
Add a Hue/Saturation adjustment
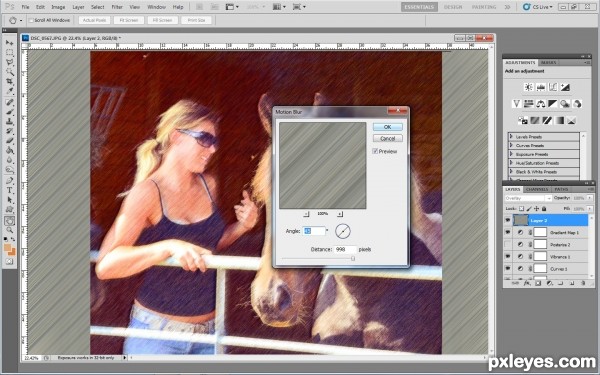[x=528, y=104]
